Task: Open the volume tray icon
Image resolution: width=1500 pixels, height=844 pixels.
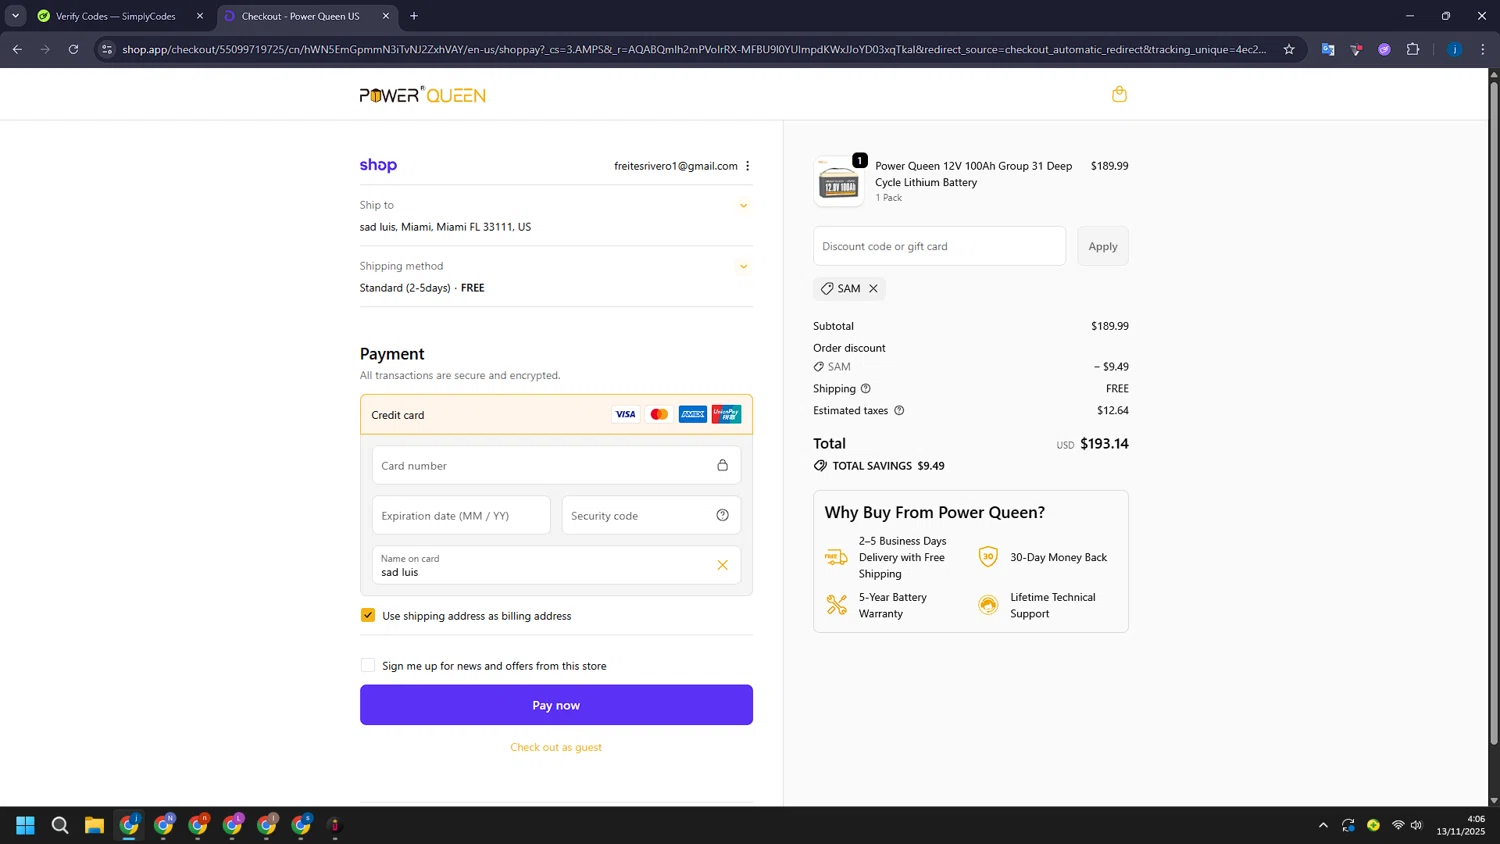Action: click(1416, 825)
